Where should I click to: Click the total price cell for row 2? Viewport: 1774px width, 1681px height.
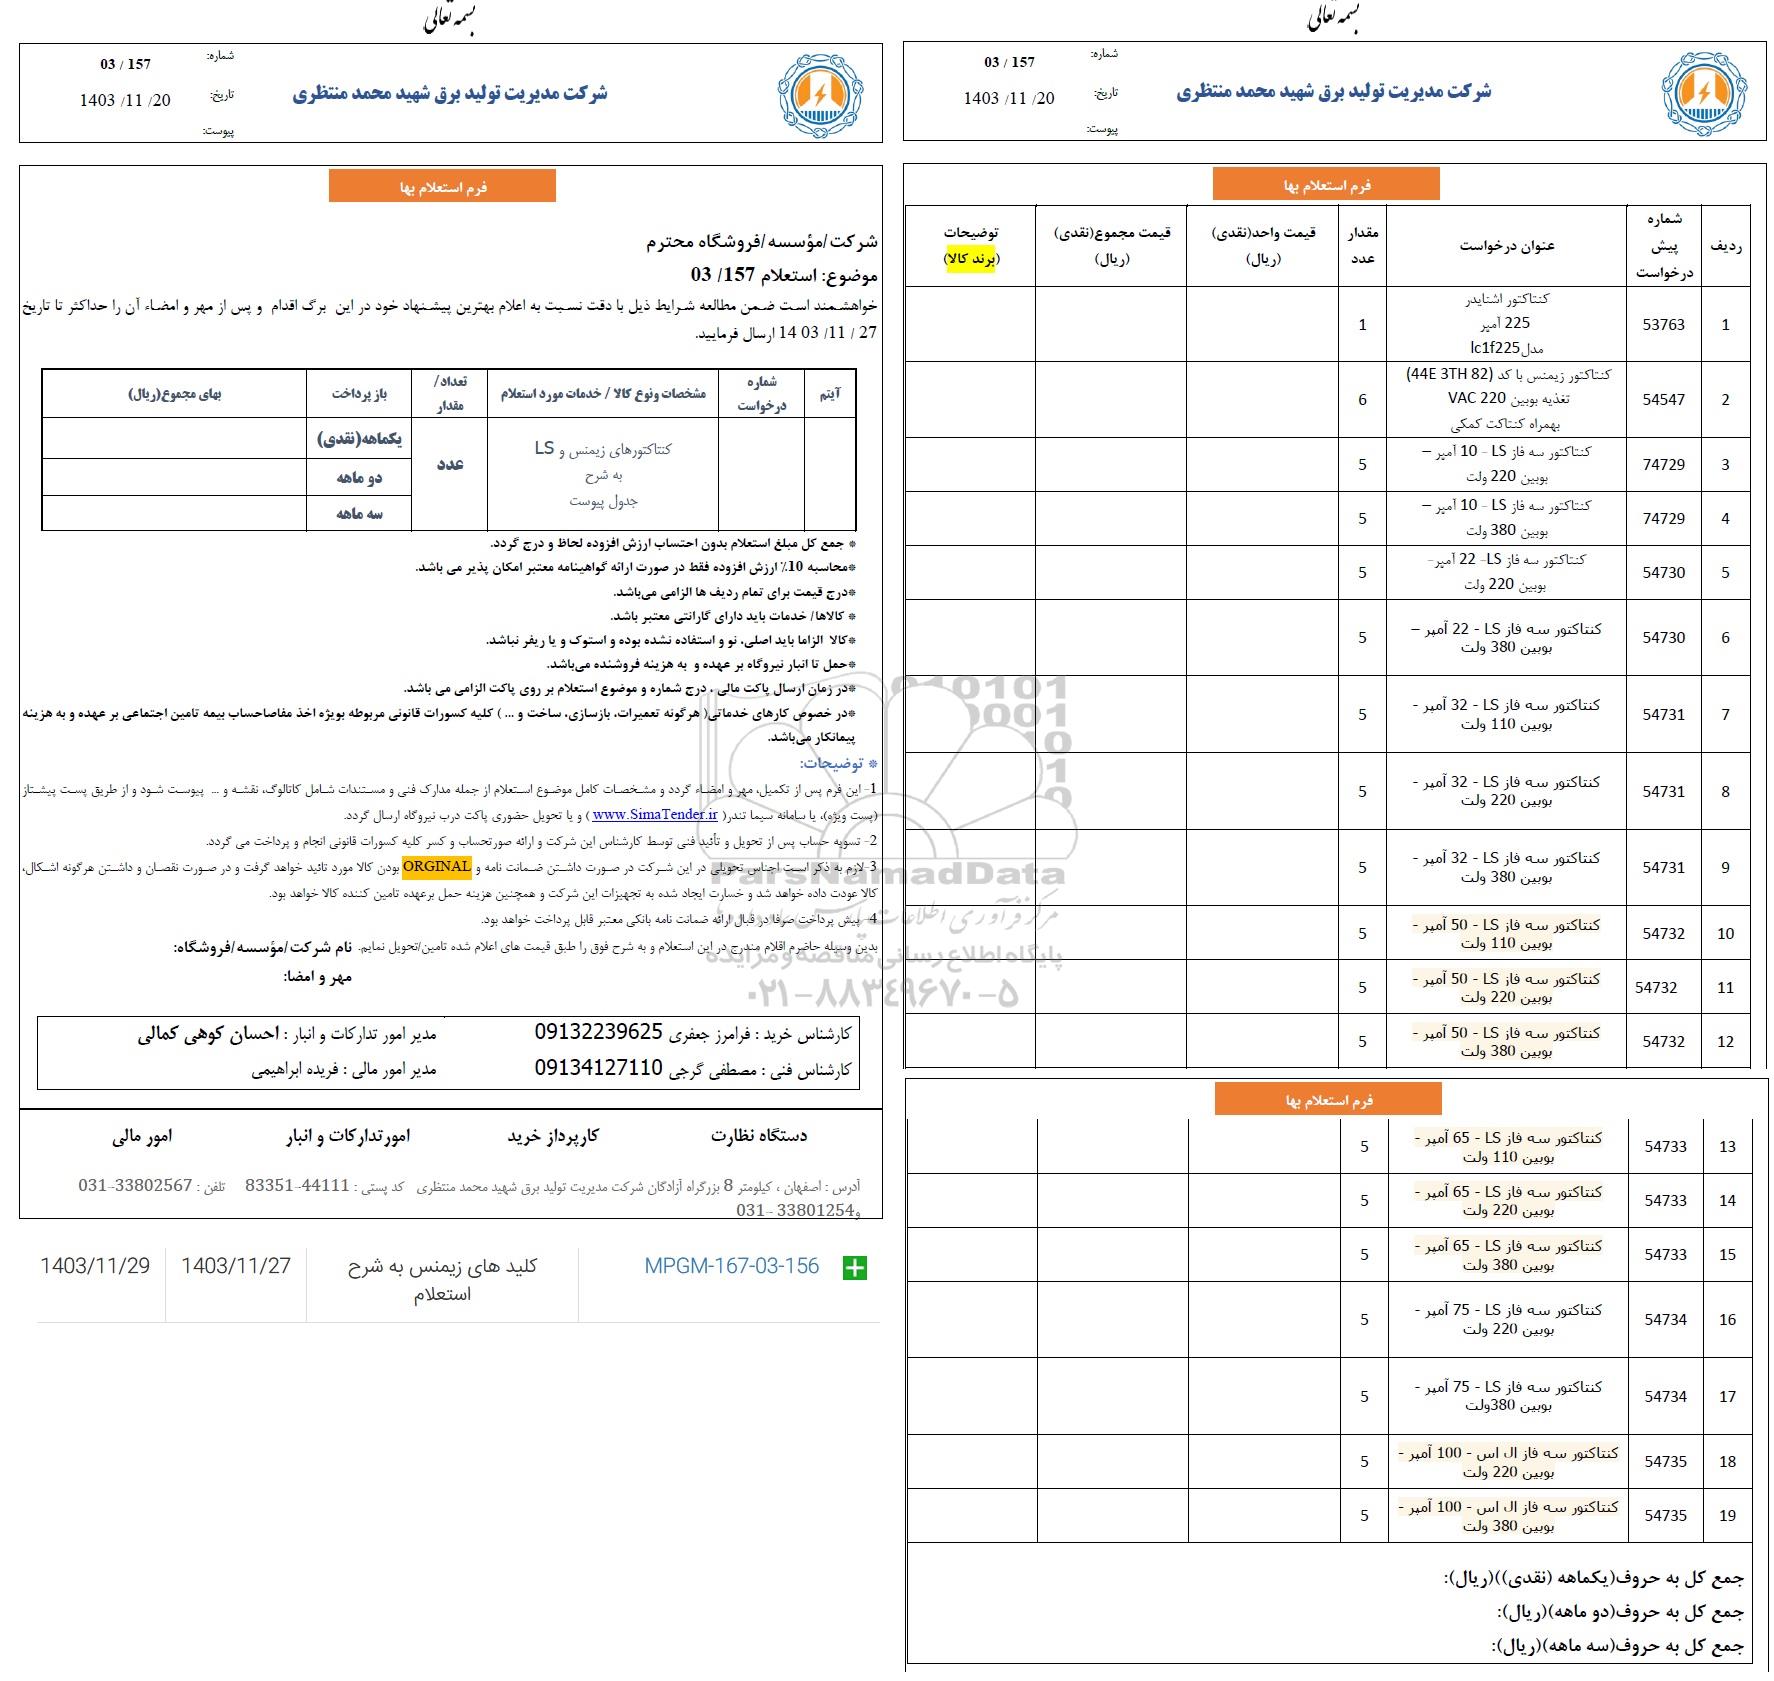click(1111, 400)
